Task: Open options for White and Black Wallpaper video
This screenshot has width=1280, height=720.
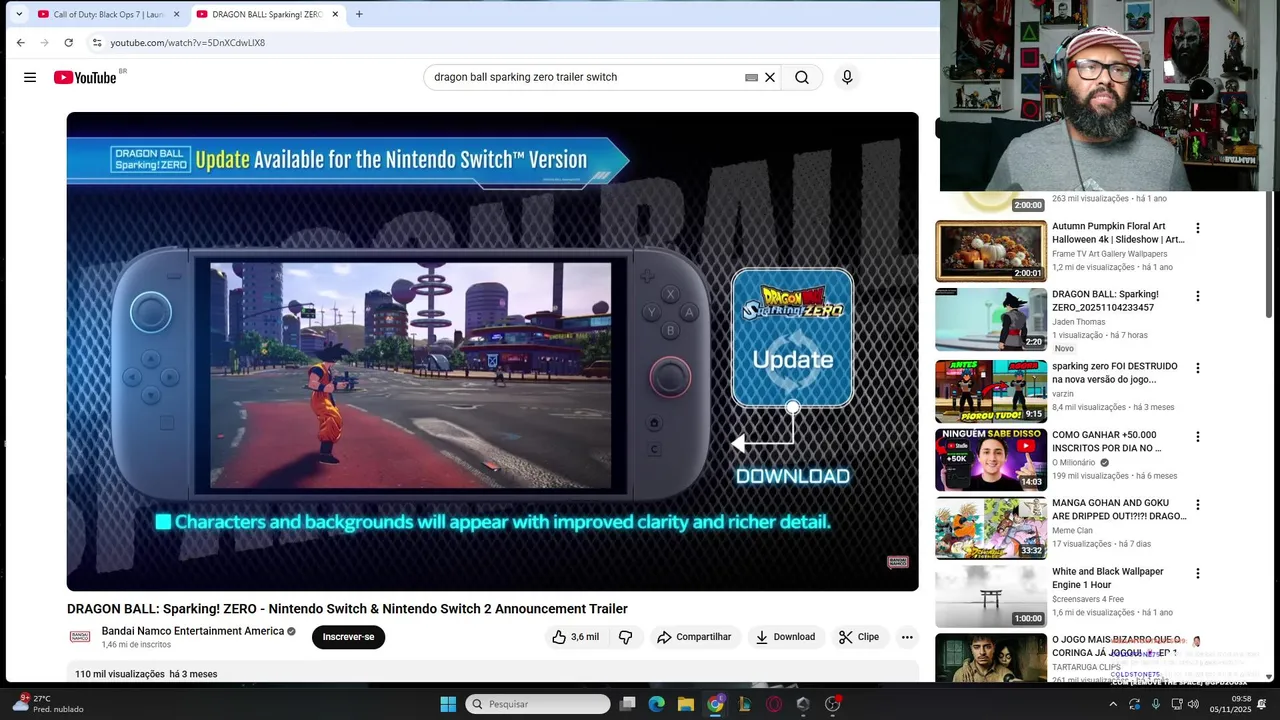Action: pos(1197,574)
